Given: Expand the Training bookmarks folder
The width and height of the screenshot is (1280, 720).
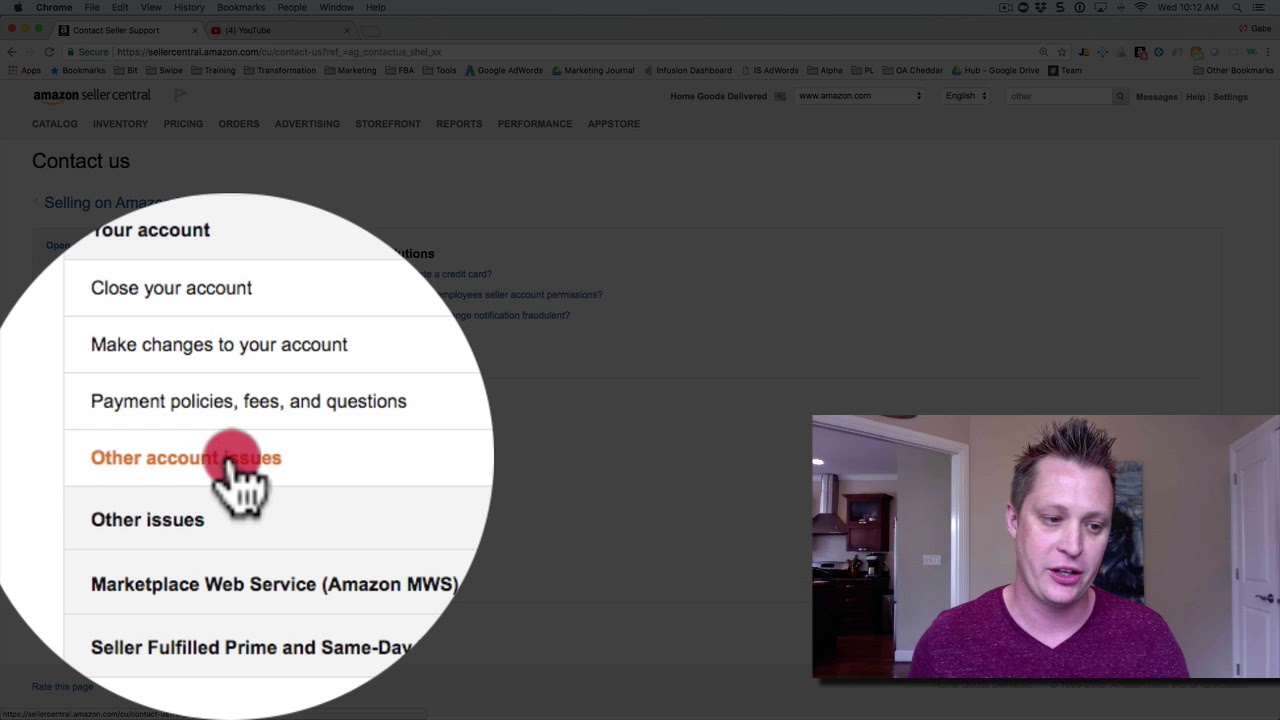Looking at the screenshot, I should coord(213,71).
